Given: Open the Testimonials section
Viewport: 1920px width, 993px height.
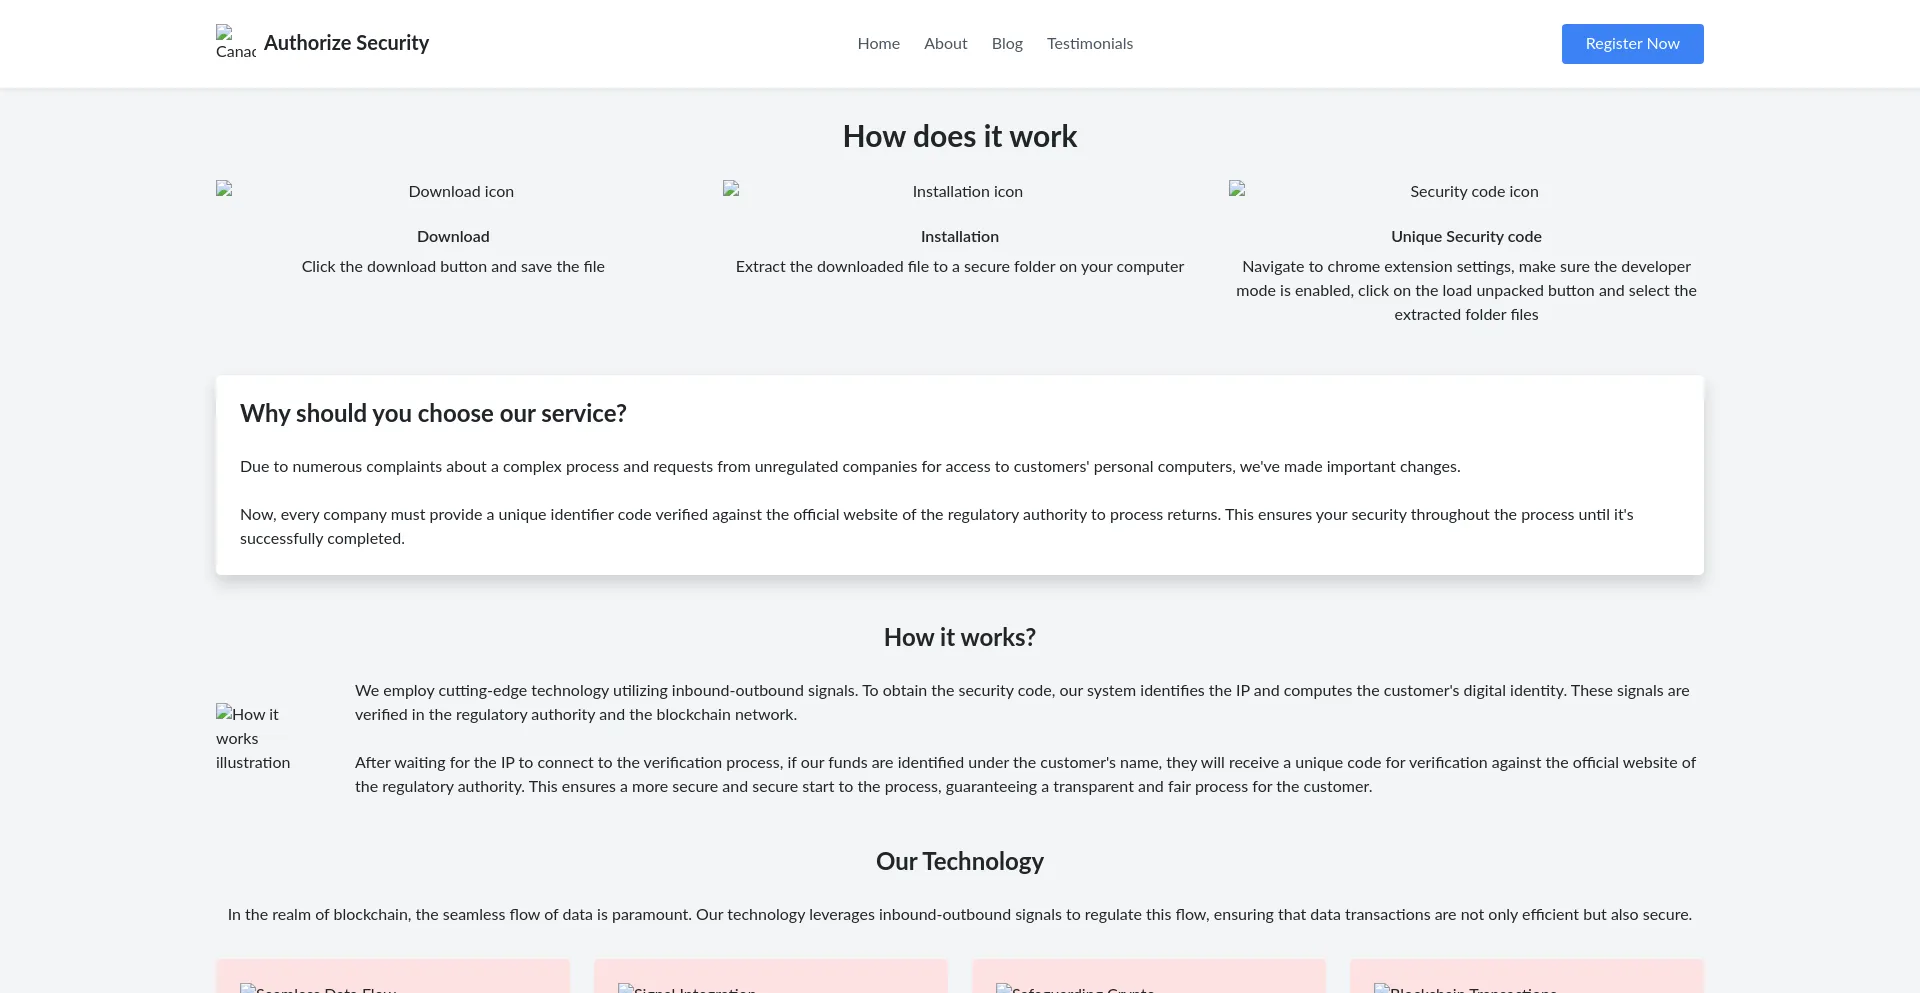Looking at the screenshot, I should 1089,43.
